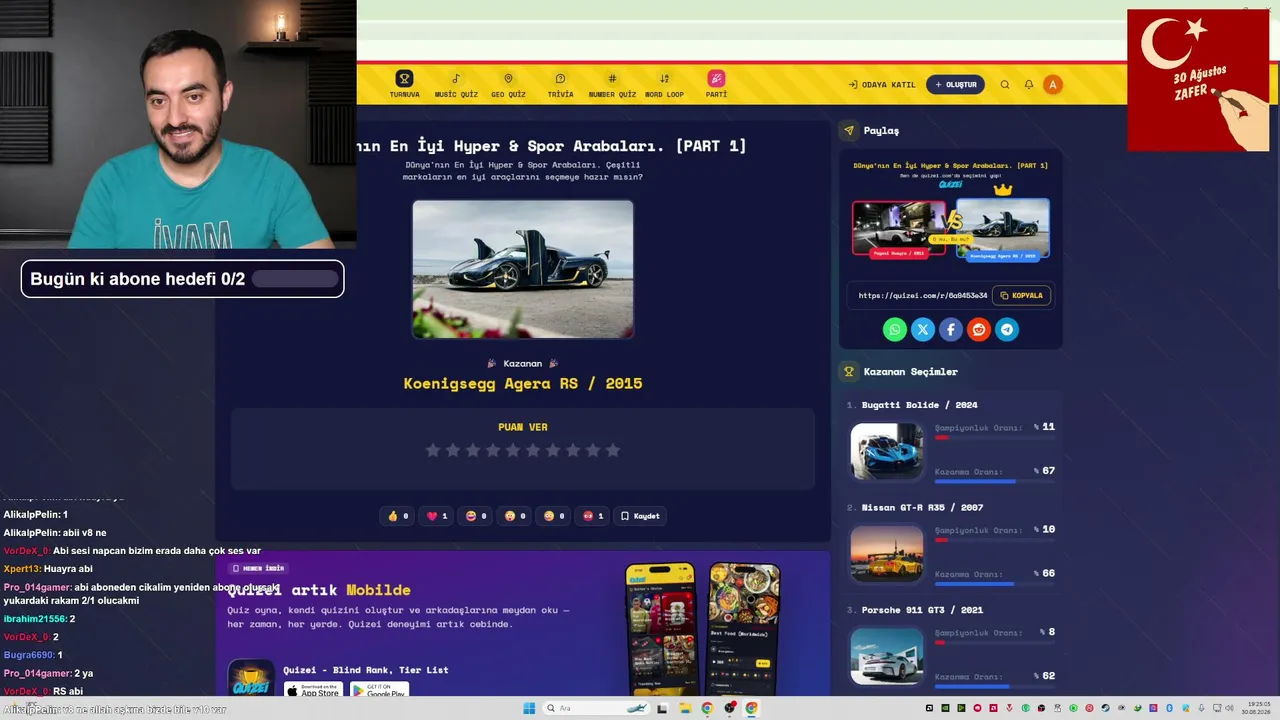Open Music Quiz from the navigation bar
The height and width of the screenshot is (720, 1280).
coord(456,84)
